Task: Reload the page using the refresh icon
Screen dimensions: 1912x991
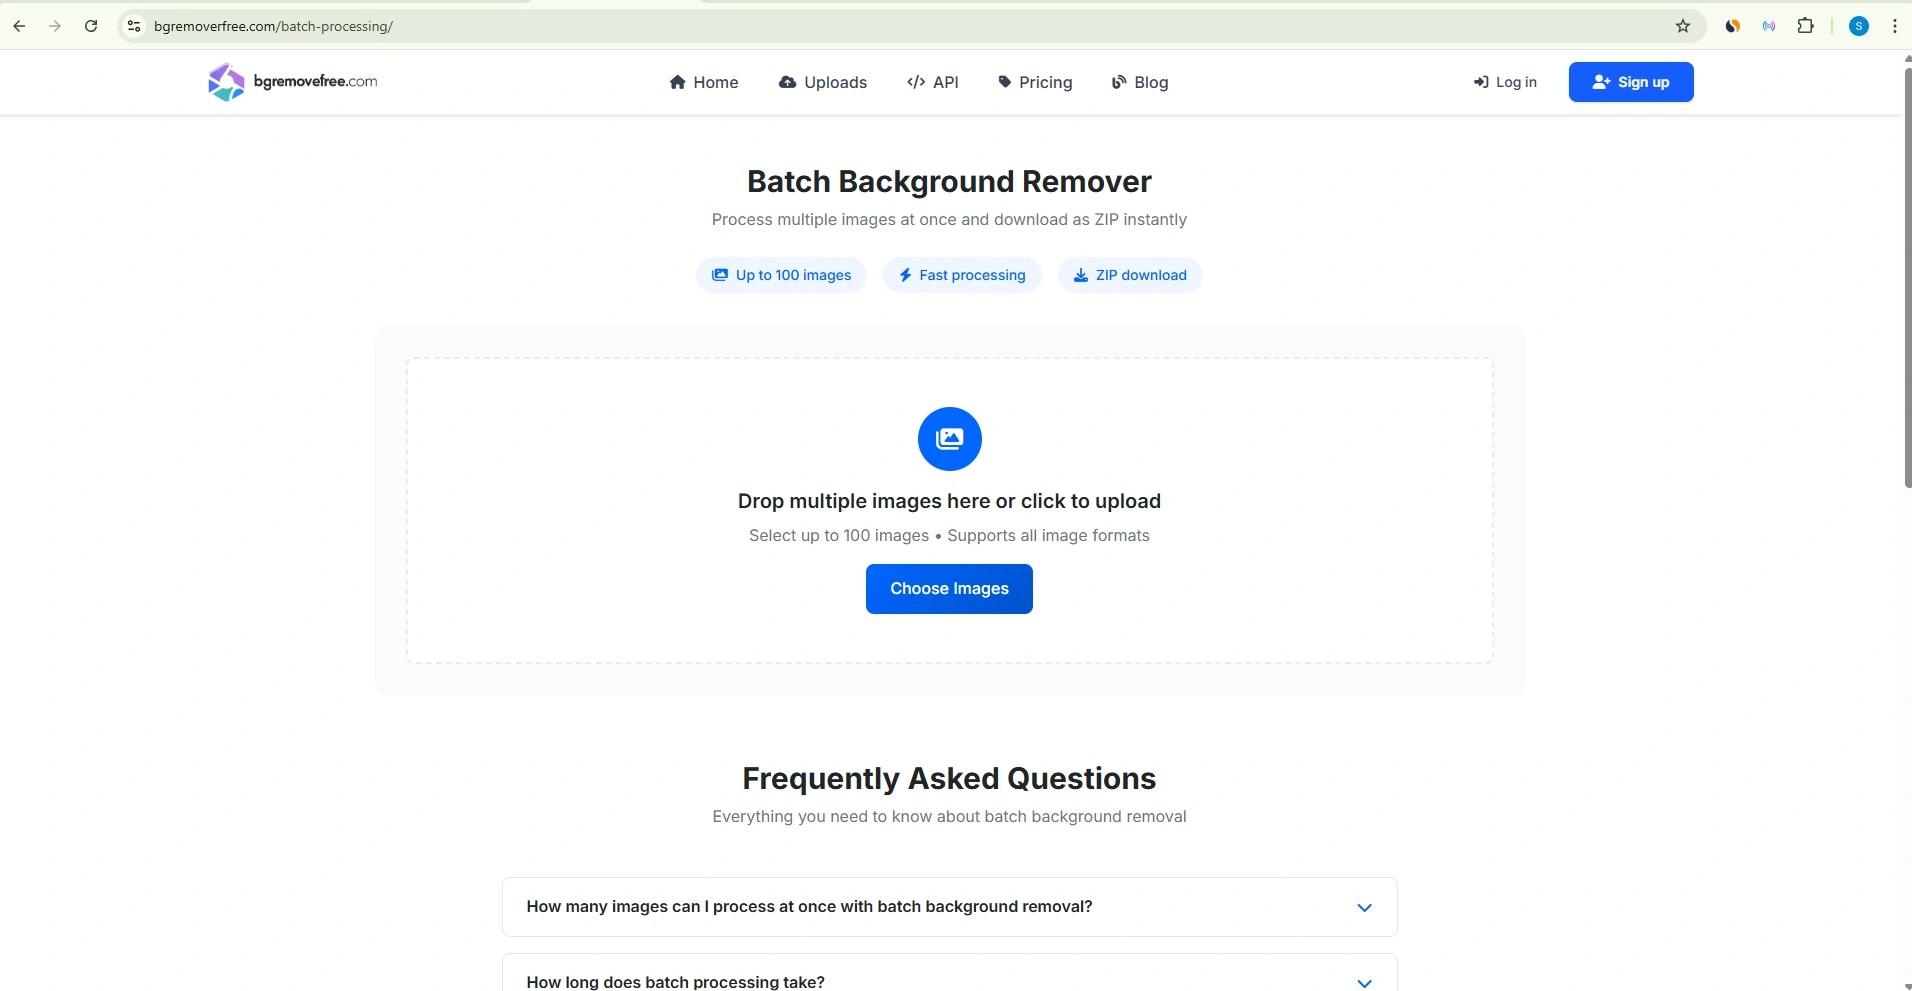Action: click(x=91, y=26)
